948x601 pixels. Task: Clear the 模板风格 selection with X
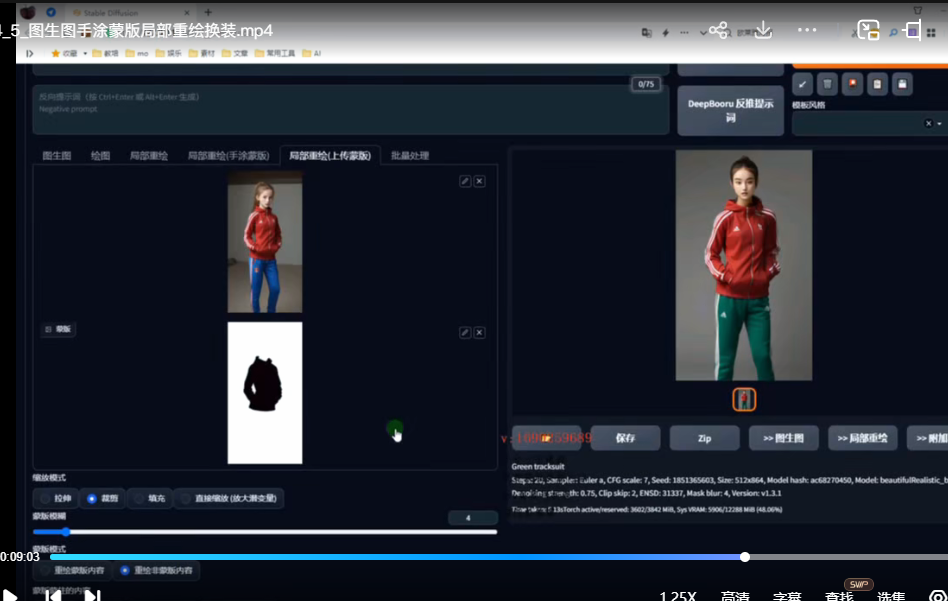pos(929,123)
